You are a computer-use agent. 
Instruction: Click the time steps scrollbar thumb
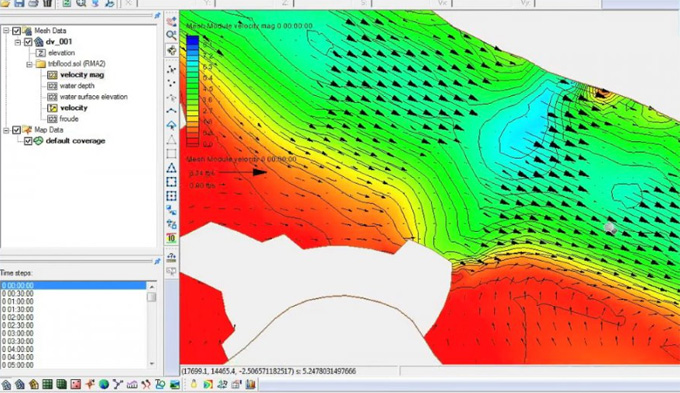152,297
